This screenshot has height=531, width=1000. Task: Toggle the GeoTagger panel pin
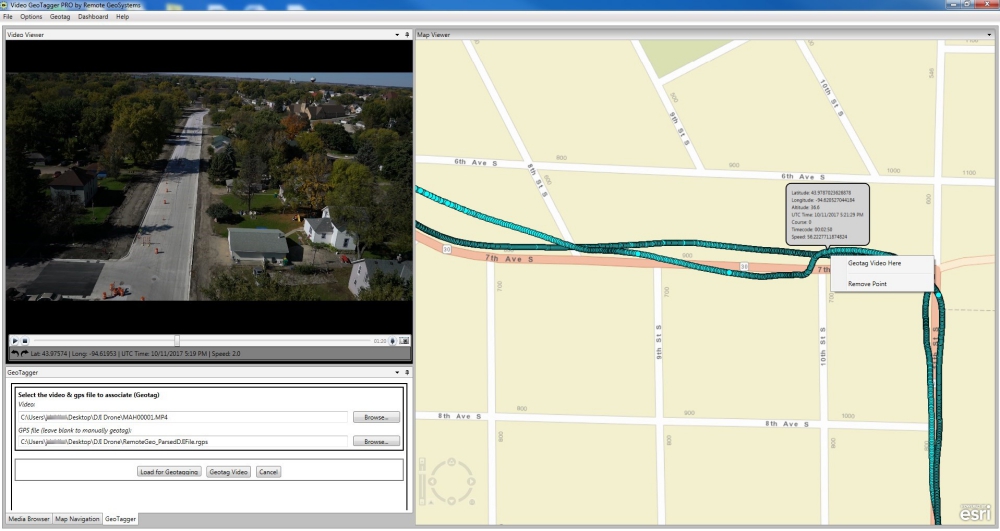tap(407, 372)
